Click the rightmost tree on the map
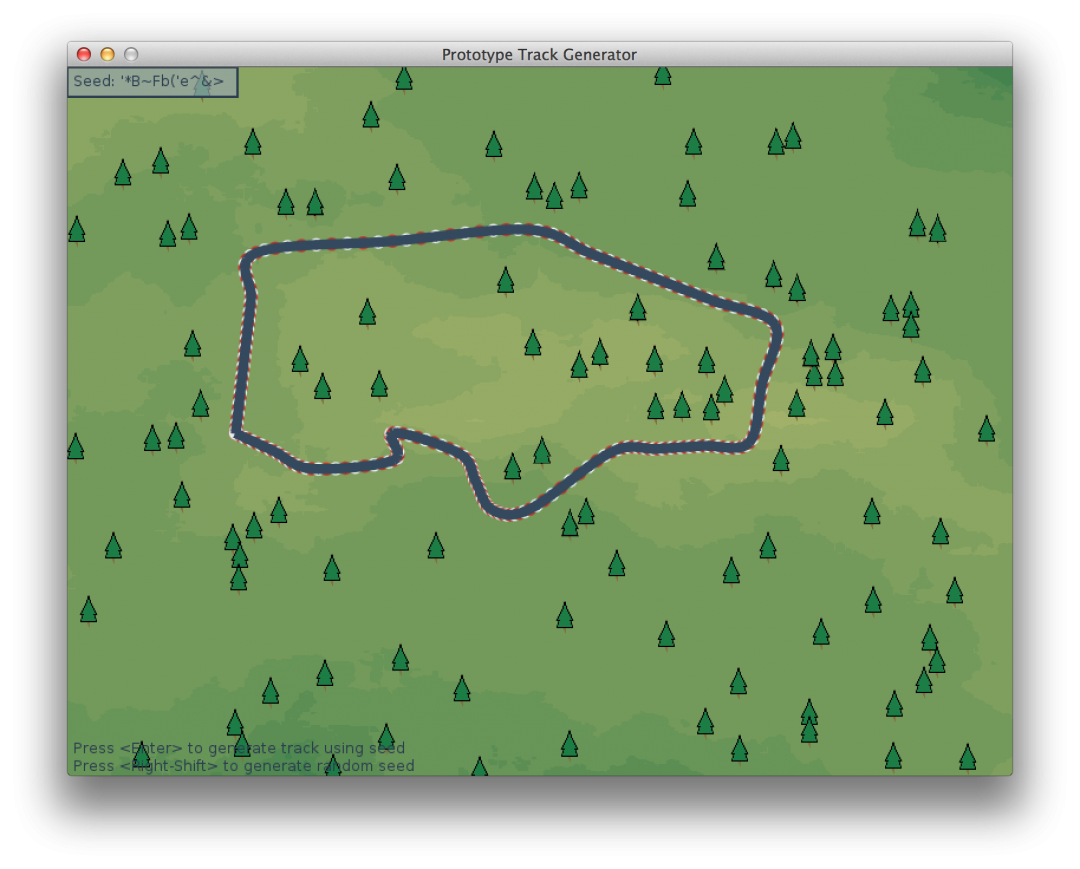This screenshot has width=1080, height=869. tap(986, 429)
